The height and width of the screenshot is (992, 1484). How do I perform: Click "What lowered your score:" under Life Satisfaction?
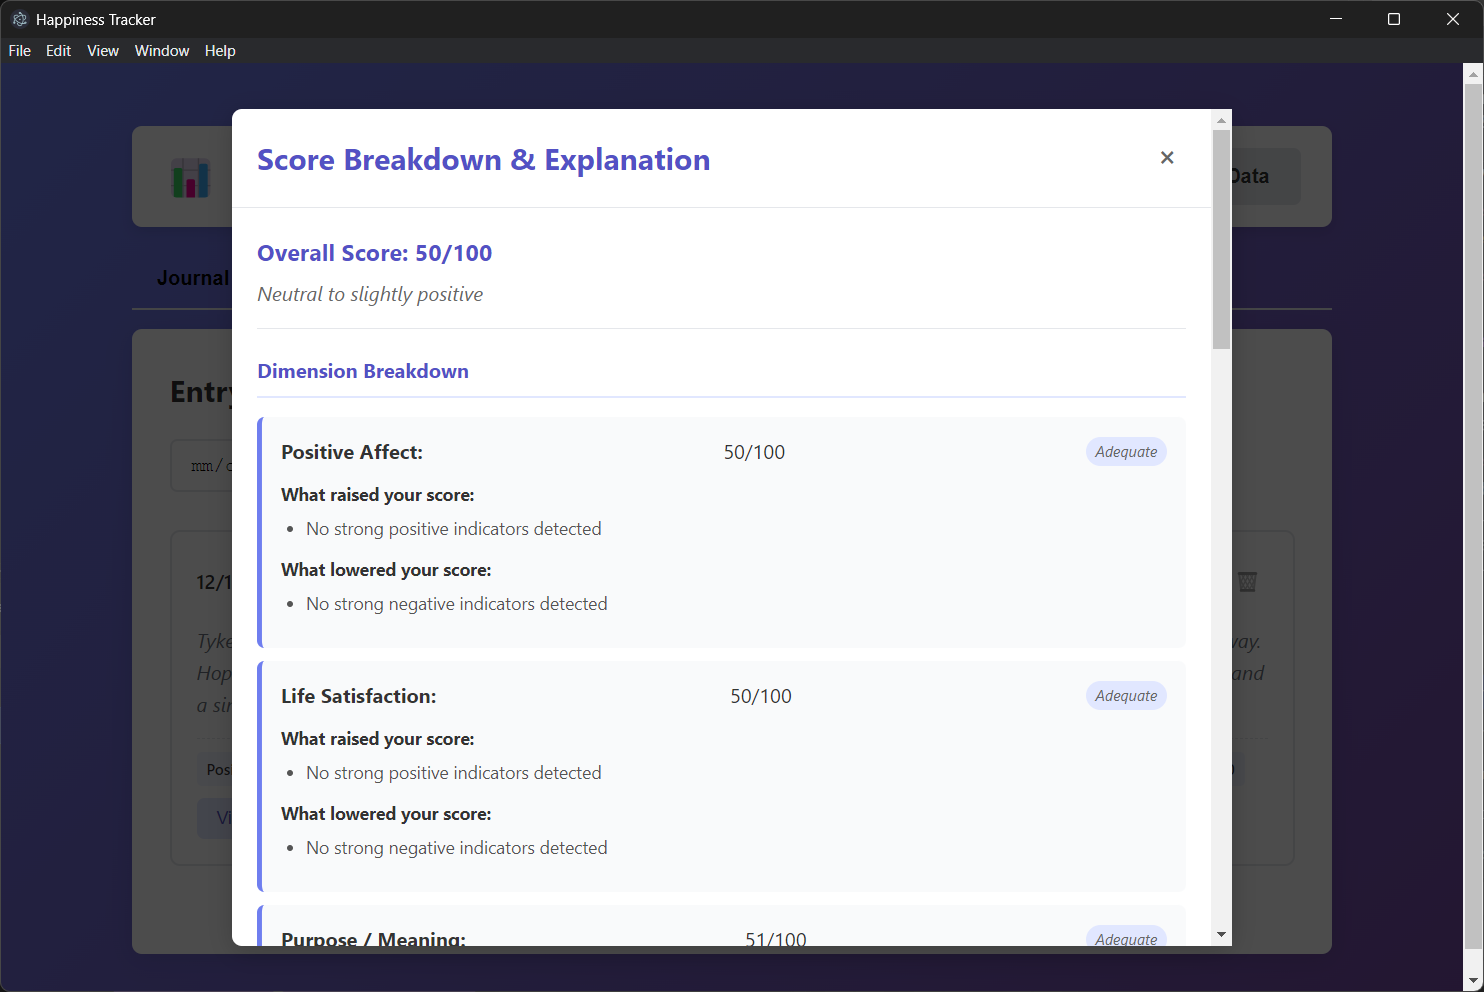pyautogui.click(x=386, y=814)
